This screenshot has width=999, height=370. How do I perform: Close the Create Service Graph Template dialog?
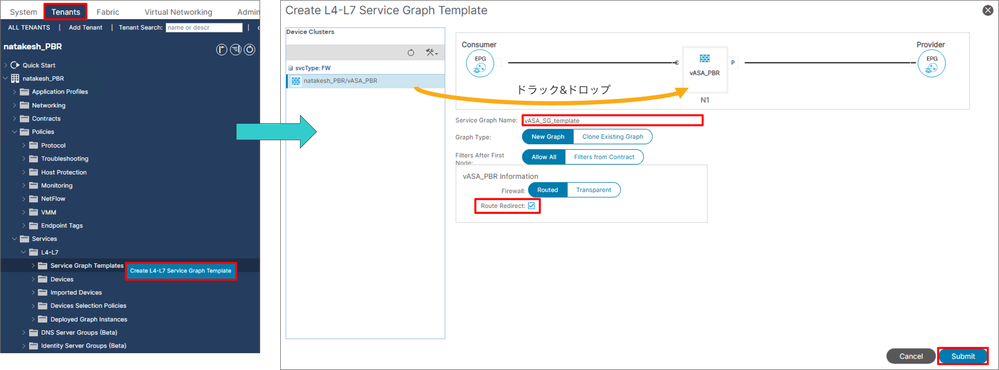coord(988,10)
